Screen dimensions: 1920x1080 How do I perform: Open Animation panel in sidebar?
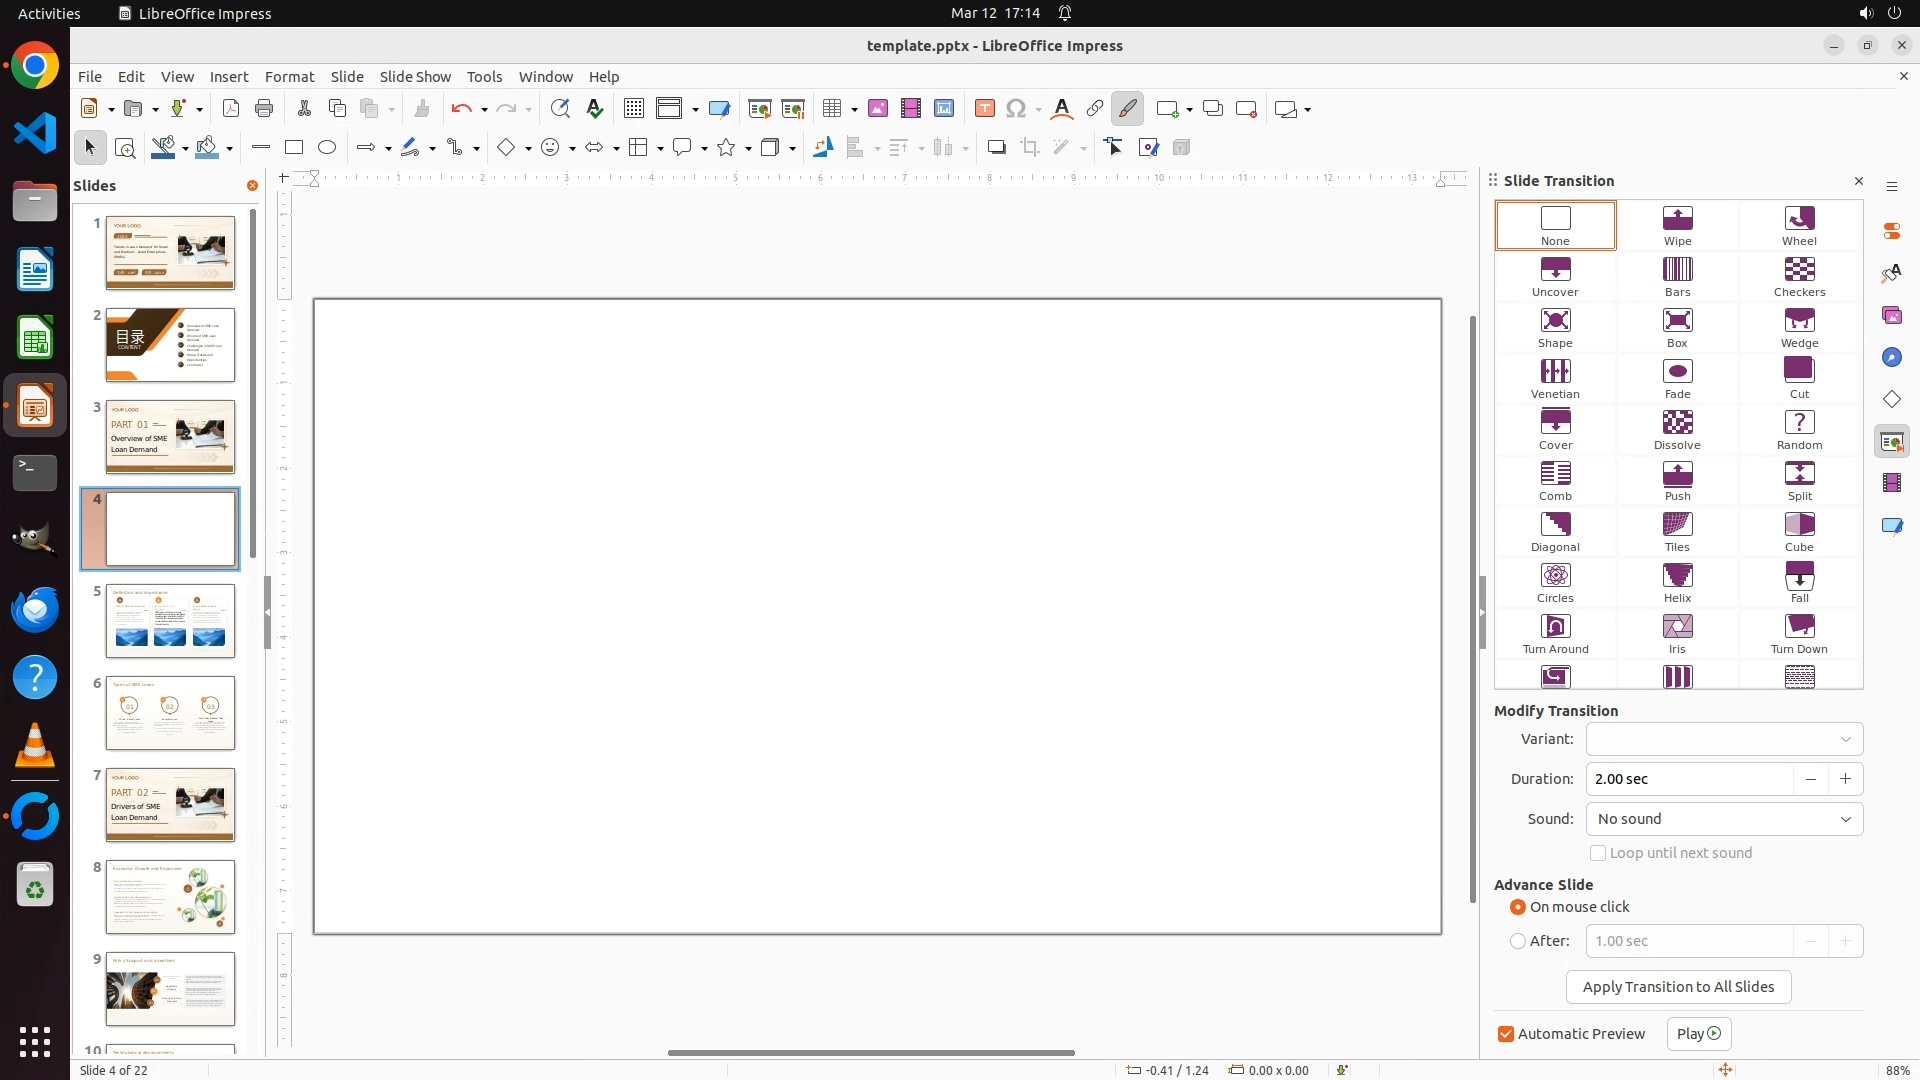click(x=1891, y=484)
